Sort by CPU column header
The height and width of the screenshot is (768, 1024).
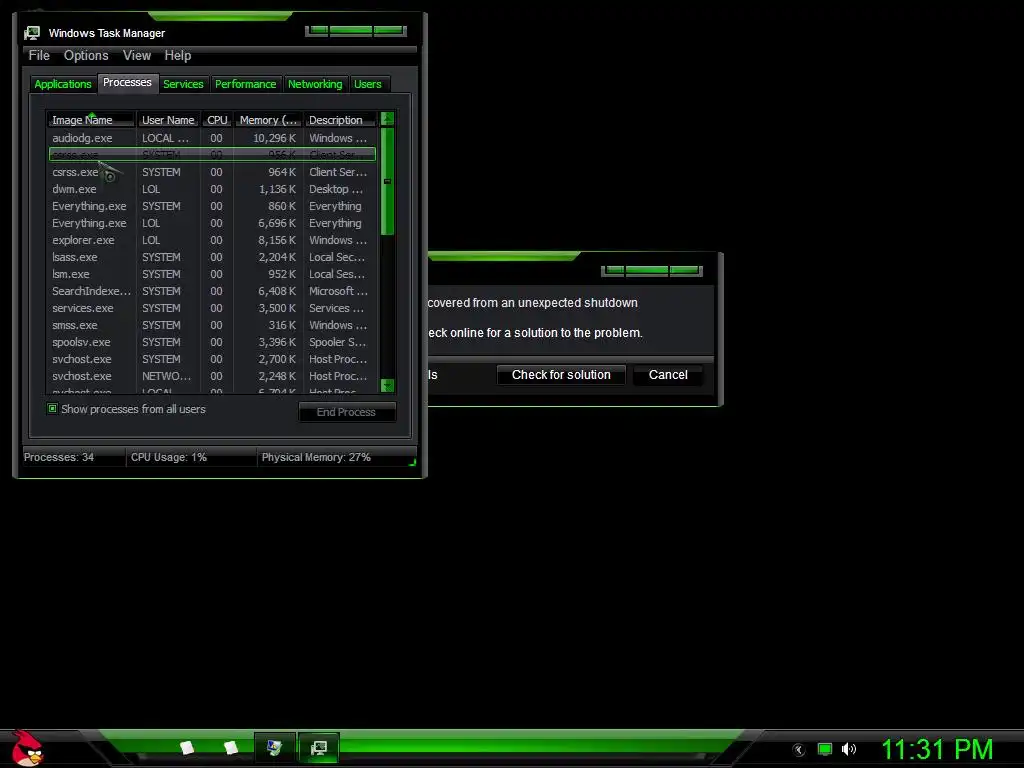point(217,120)
